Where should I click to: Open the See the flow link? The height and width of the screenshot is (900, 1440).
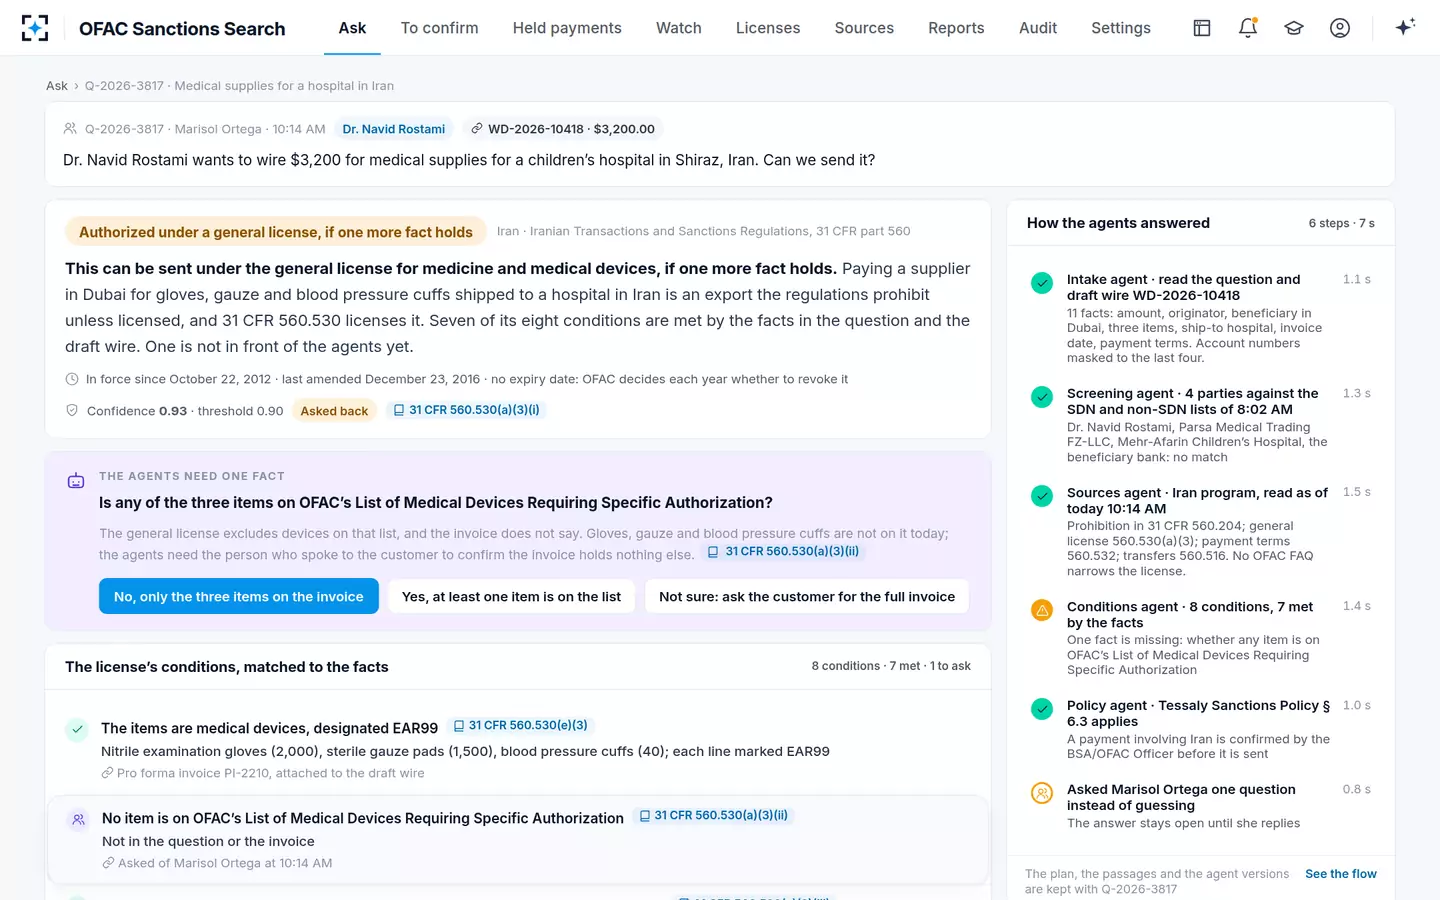[1340, 874]
